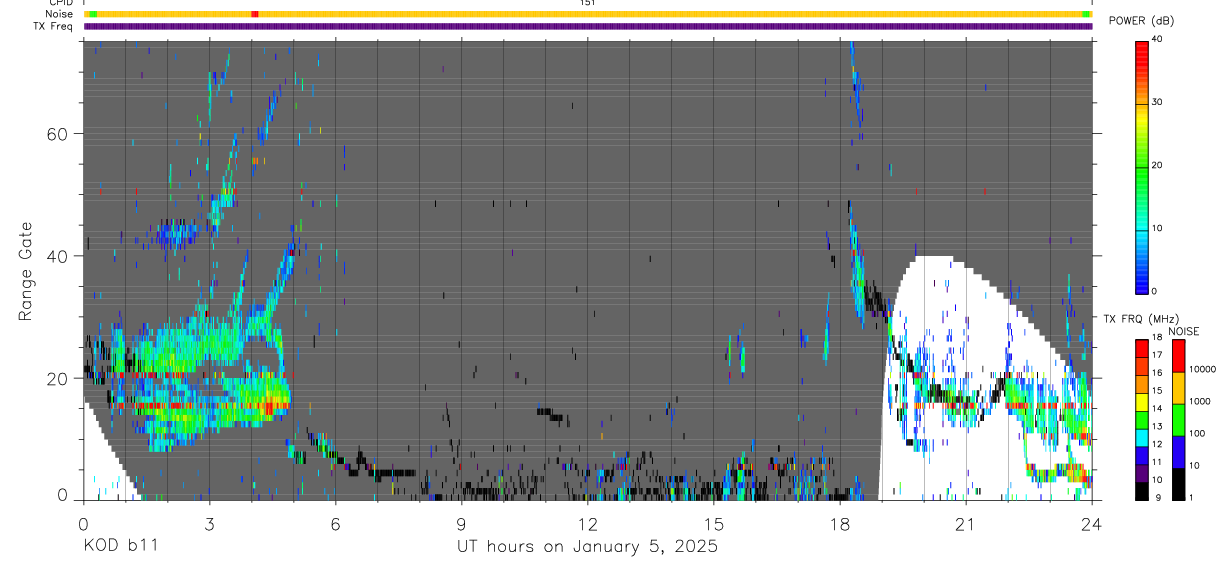Click the 0 tick on the POWER scale
Image resolution: width=1228 pixels, height=567 pixels.
(1155, 291)
